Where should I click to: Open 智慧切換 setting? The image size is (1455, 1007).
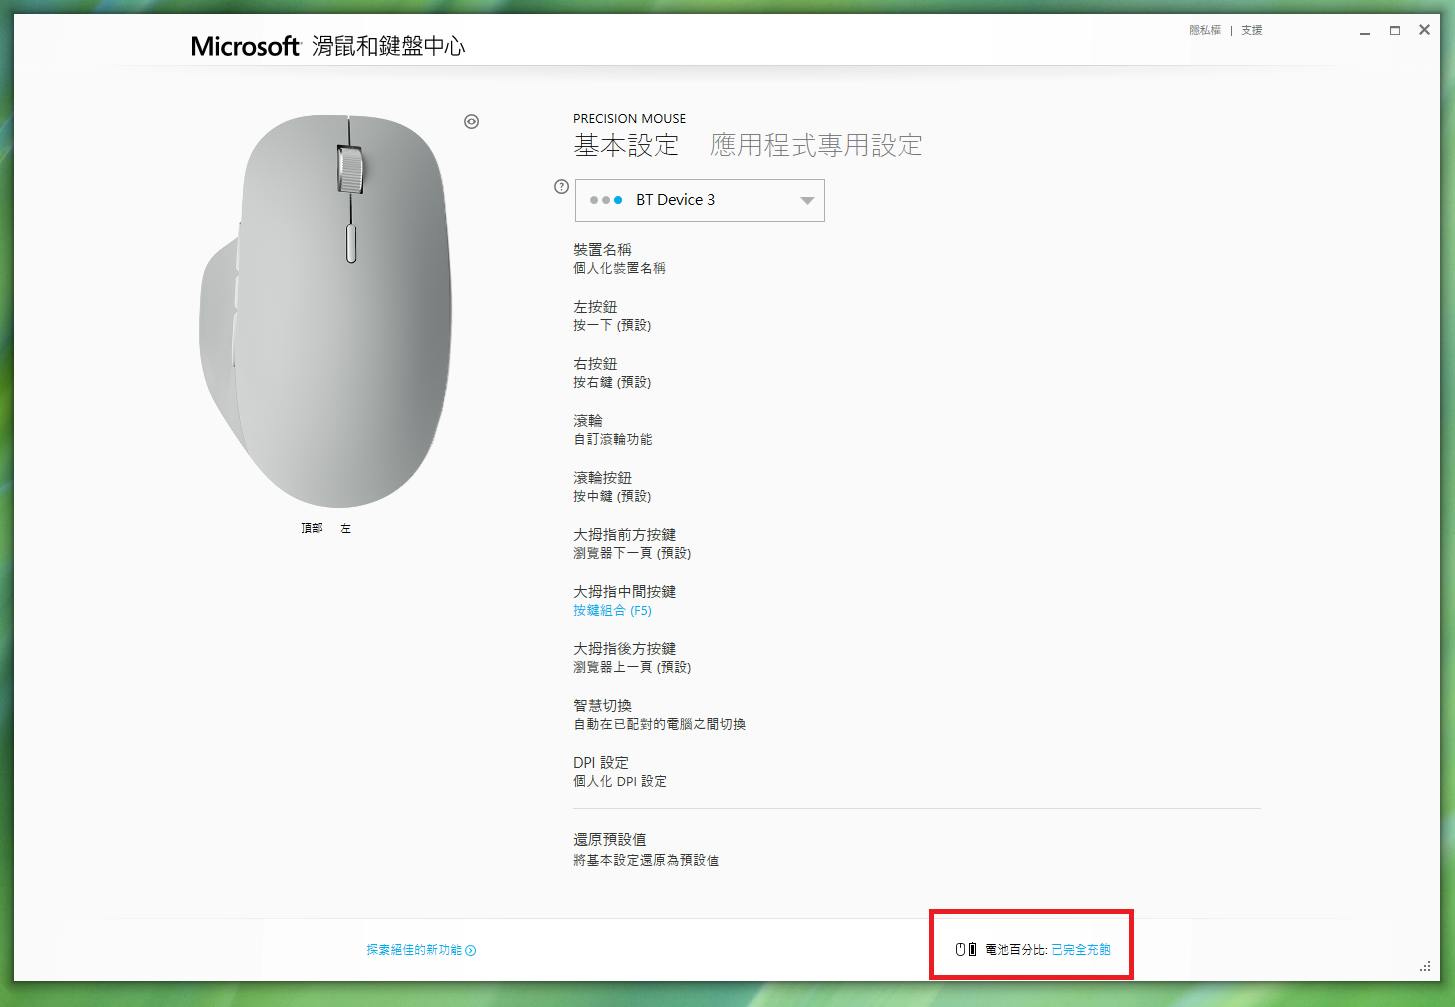660,714
